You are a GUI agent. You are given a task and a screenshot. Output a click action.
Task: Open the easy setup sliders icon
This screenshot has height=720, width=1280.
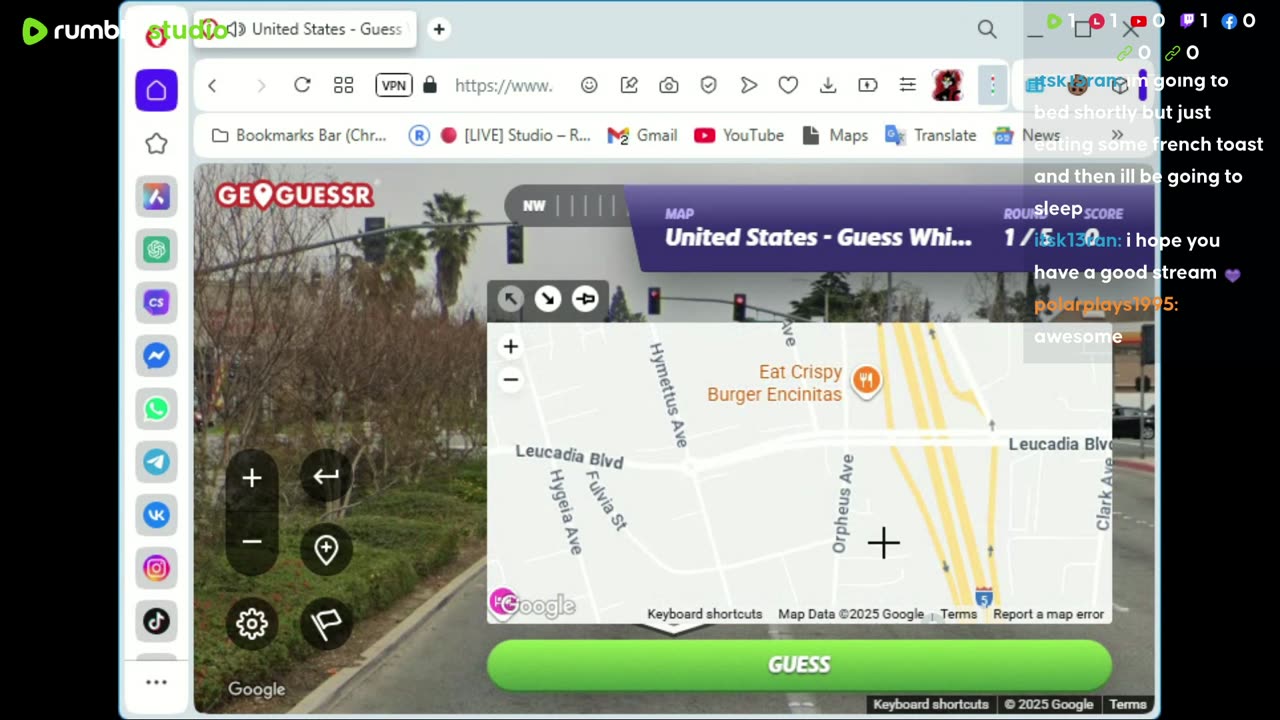[908, 86]
